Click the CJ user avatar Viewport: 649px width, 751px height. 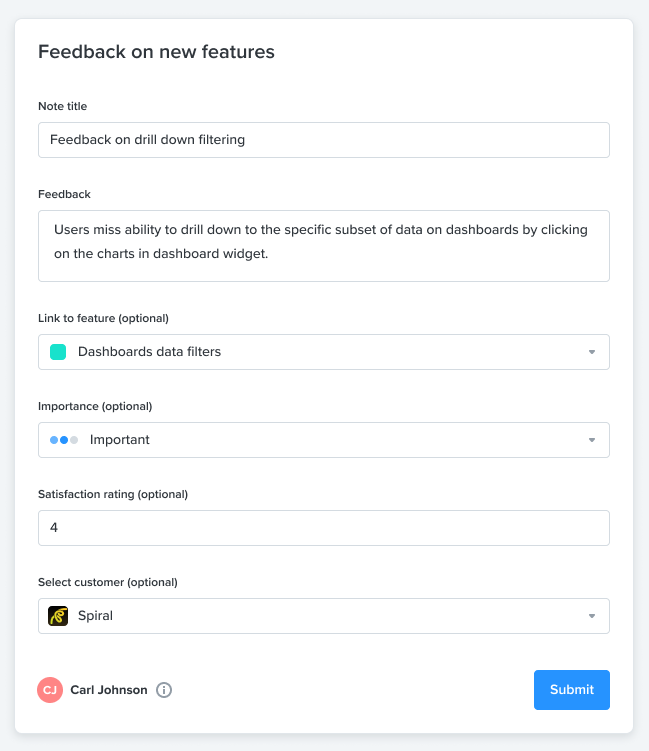pyautogui.click(x=50, y=690)
